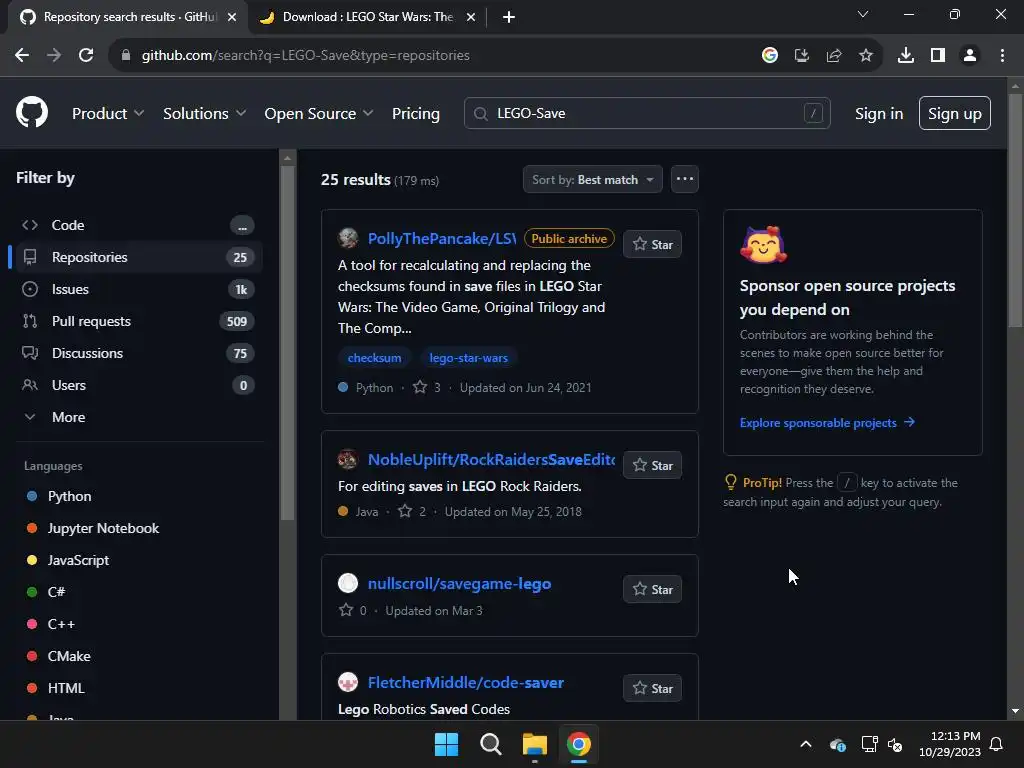Click the install app icon in address bar
1024x768 pixels.
coord(801,56)
